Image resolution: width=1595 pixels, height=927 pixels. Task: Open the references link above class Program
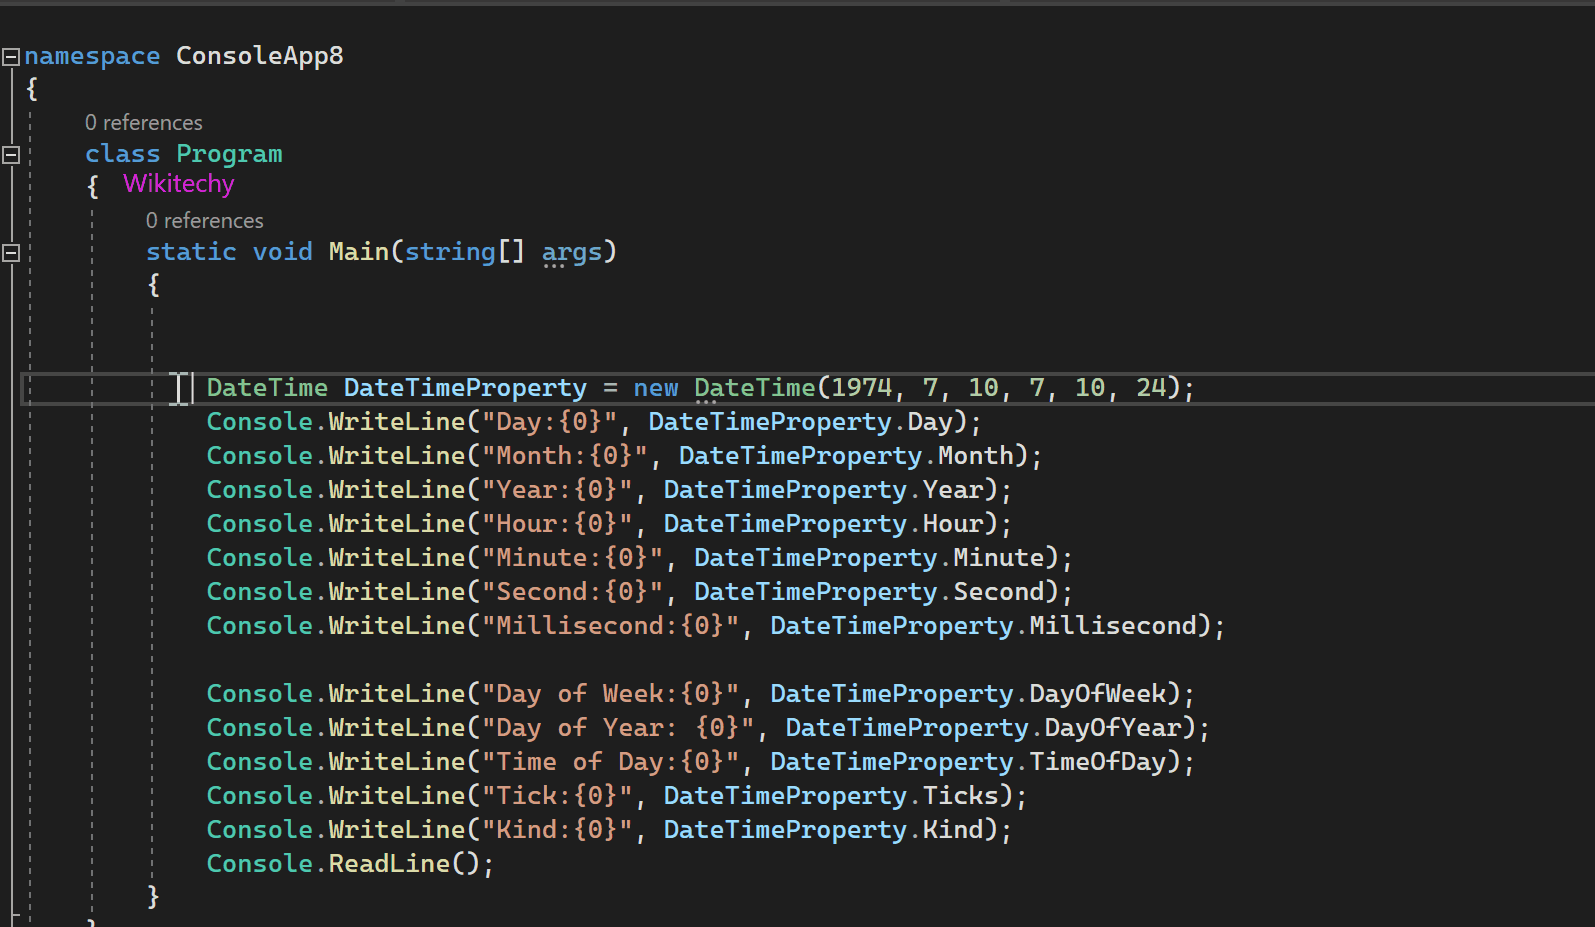coord(143,123)
